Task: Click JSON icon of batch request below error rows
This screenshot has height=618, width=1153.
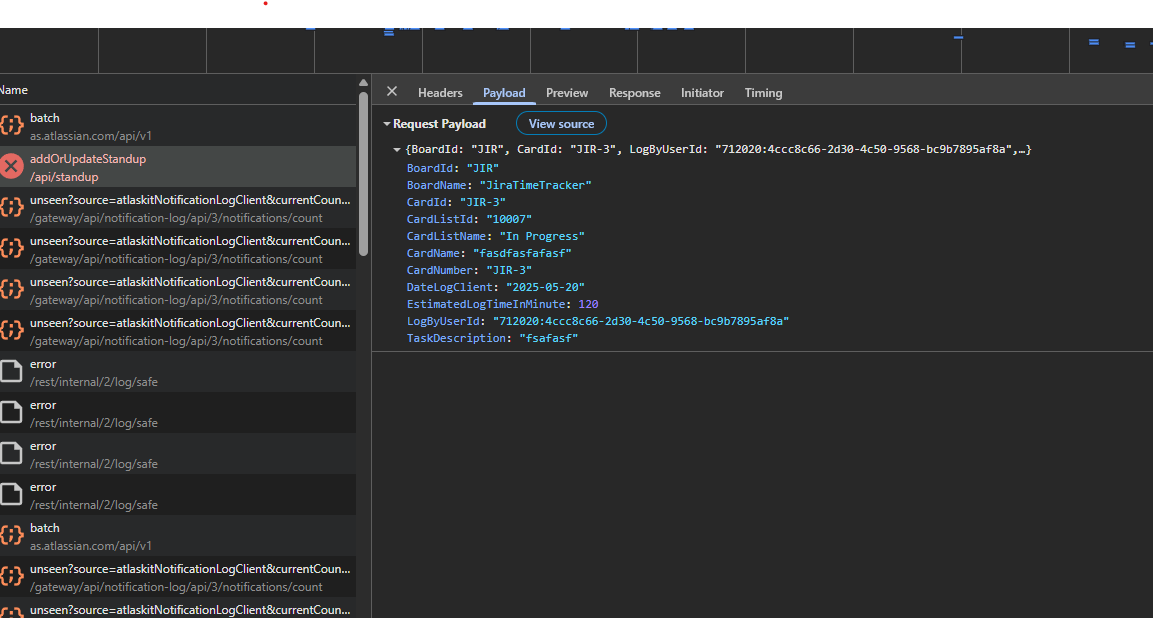Action: [11, 536]
